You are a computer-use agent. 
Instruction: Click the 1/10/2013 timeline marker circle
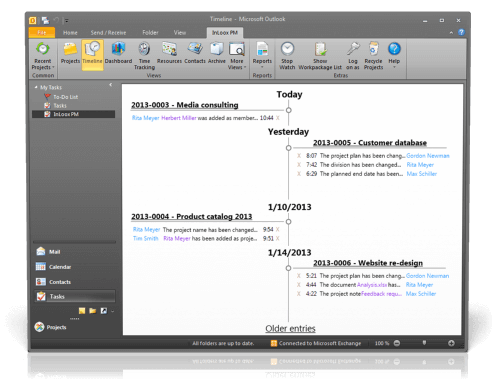[289, 221]
